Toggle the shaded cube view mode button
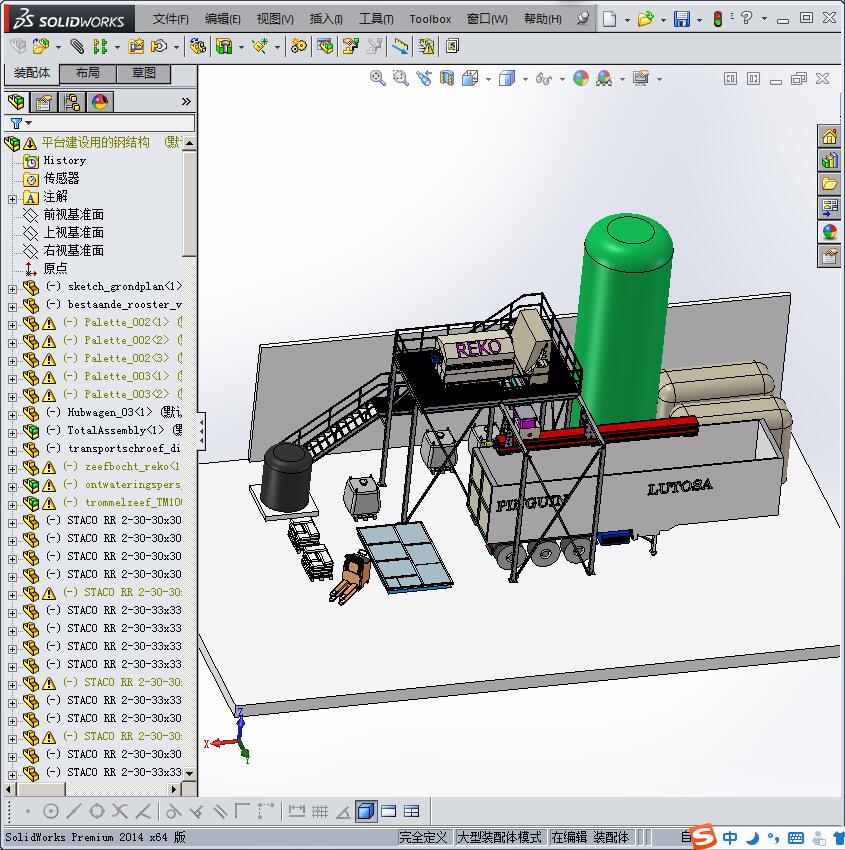 [366, 811]
